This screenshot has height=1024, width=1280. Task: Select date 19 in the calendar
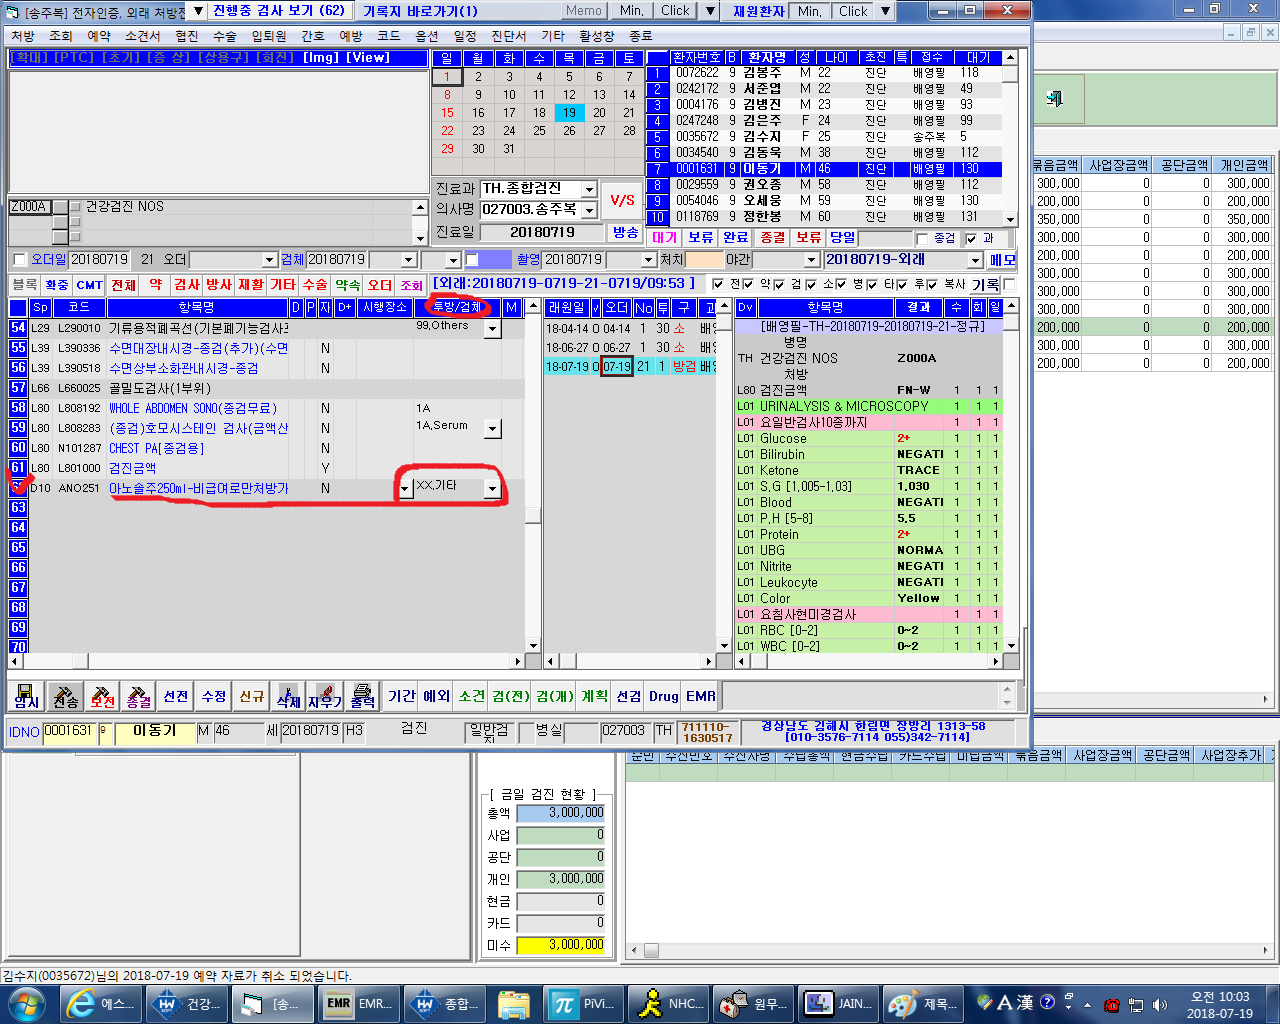[569, 113]
